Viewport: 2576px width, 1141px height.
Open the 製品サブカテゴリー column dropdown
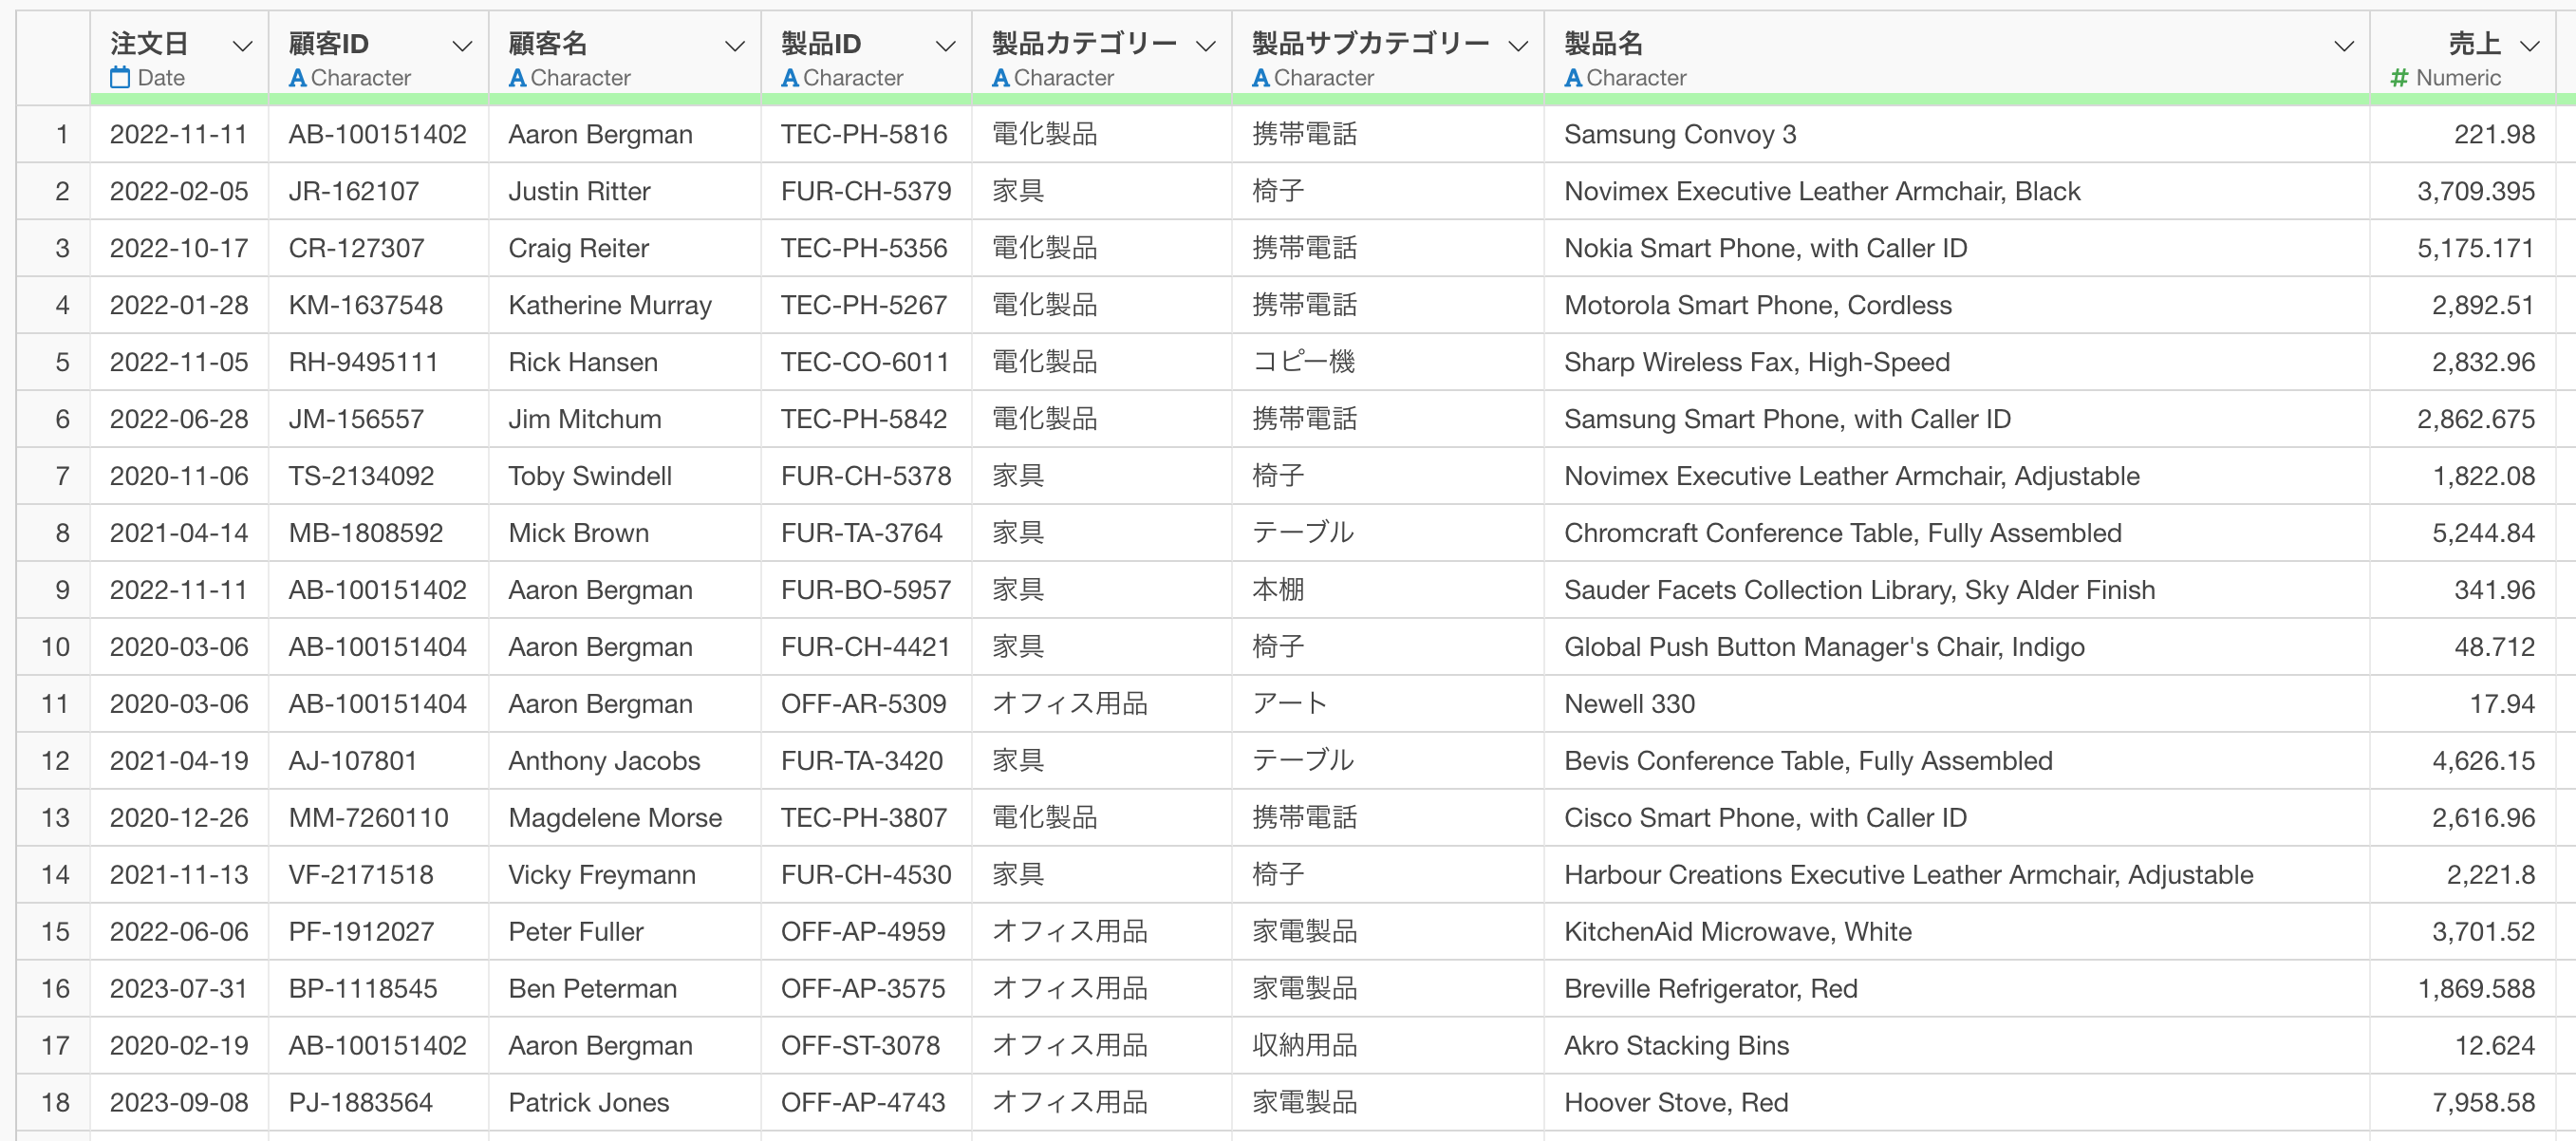click(1518, 45)
